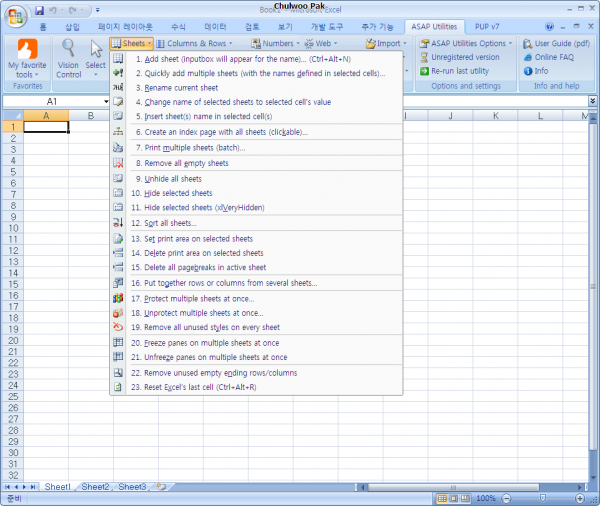Open the Import dropdown menu
Screen dimensions: 600x506
point(386,43)
